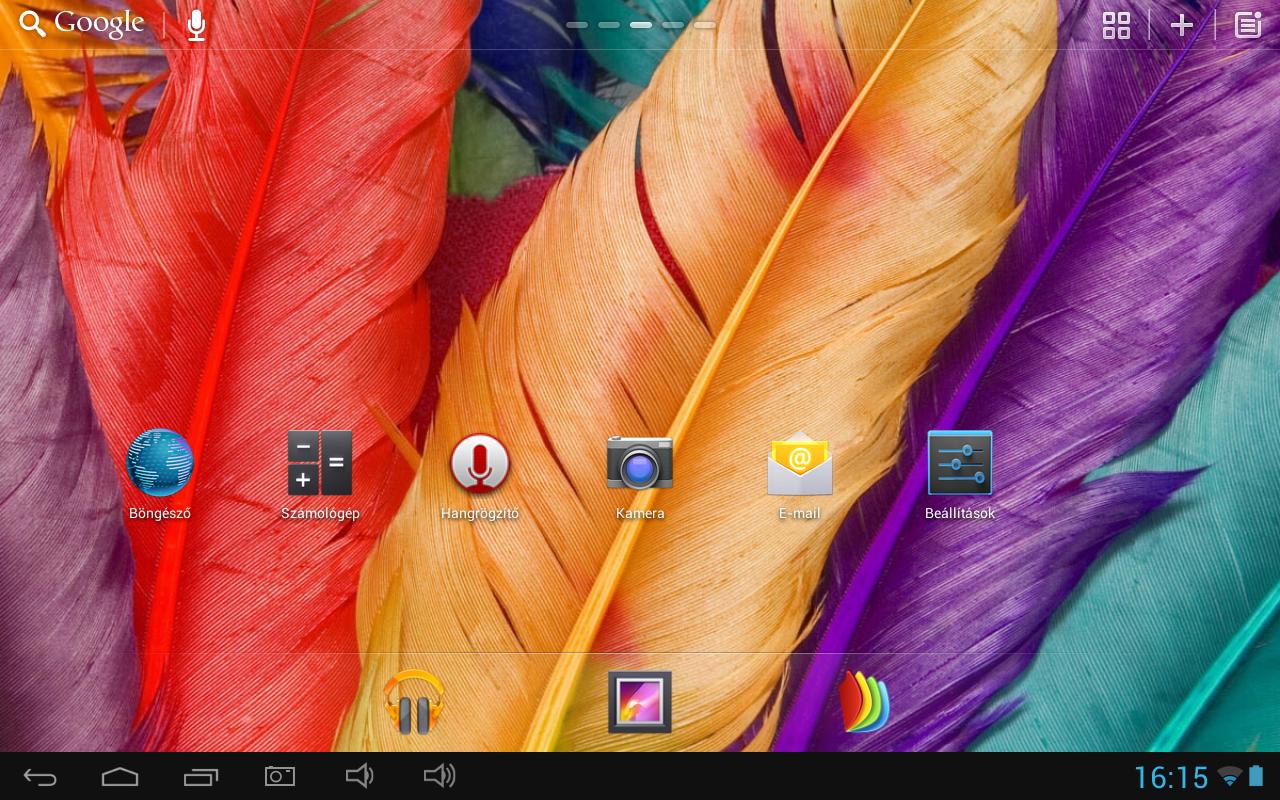This screenshot has width=1280, height=800.
Task: Tap the Google search box
Action: tap(82, 23)
